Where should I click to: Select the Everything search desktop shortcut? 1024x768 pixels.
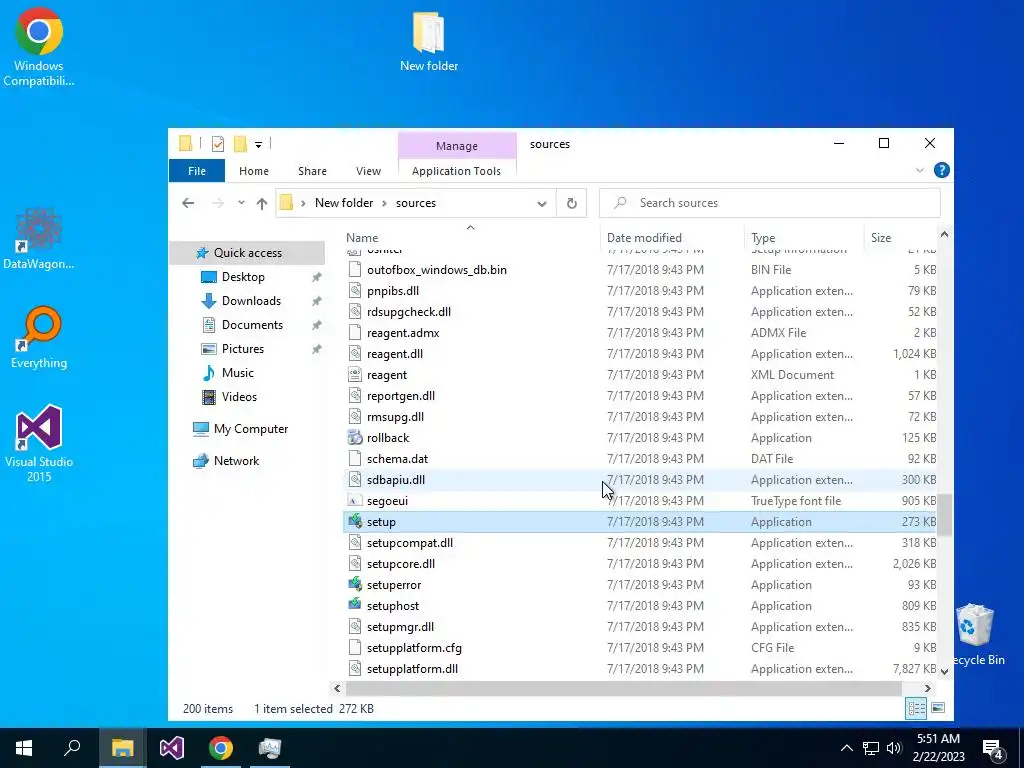pyautogui.click(x=39, y=337)
